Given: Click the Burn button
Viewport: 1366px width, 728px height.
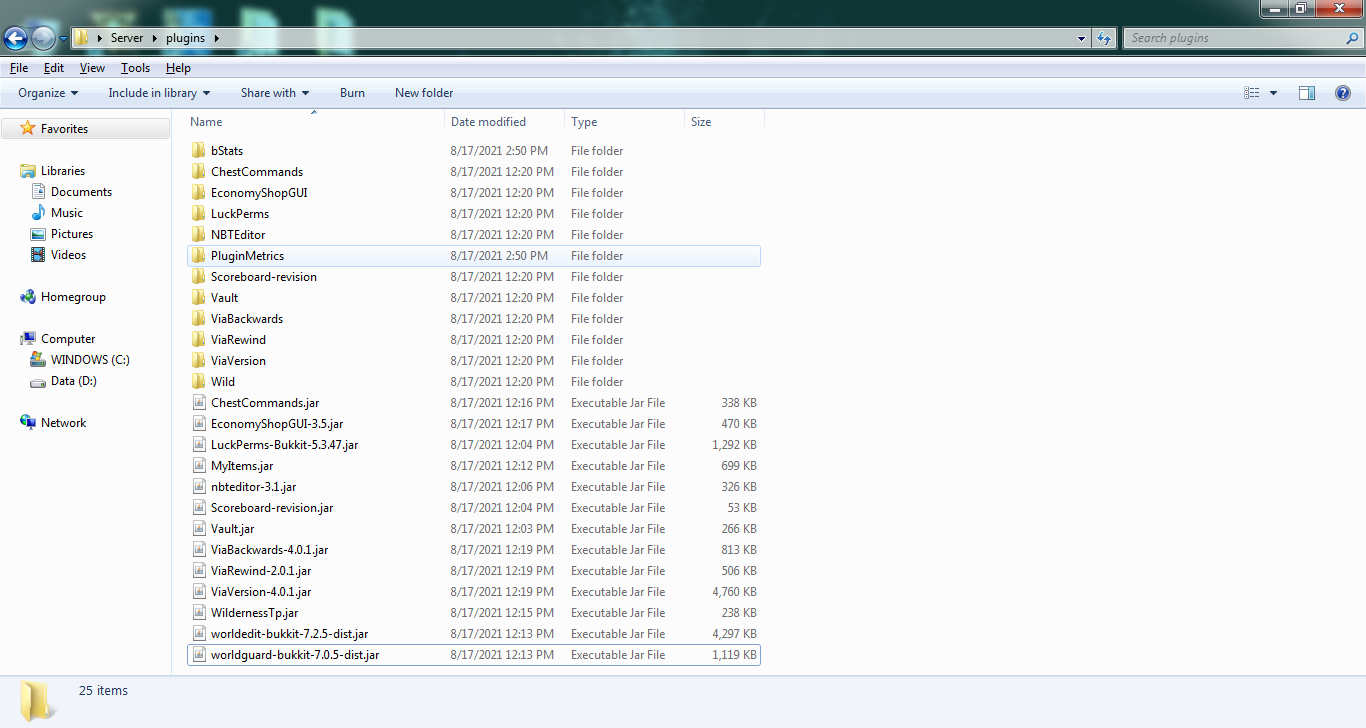Looking at the screenshot, I should click(x=352, y=93).
